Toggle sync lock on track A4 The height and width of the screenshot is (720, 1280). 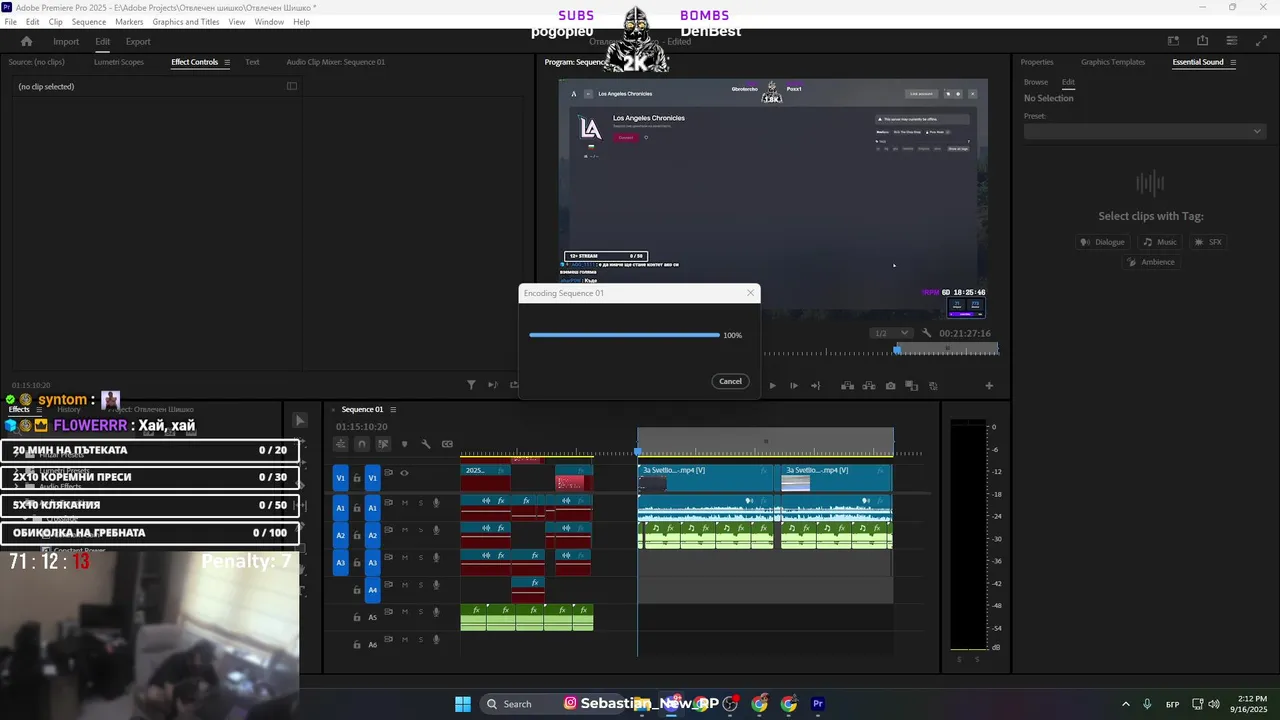[389, 584]
